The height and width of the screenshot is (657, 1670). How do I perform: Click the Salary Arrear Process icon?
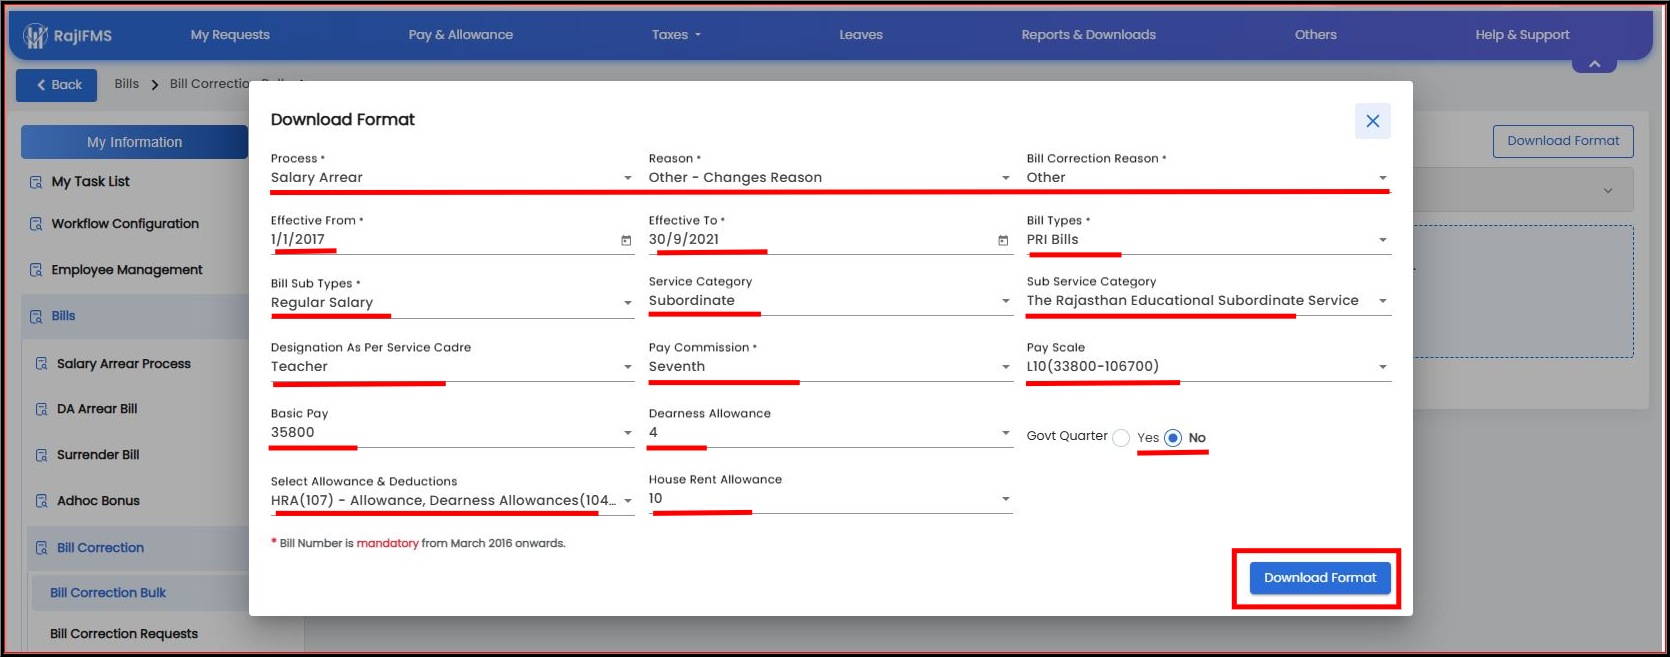pos(41,364)
